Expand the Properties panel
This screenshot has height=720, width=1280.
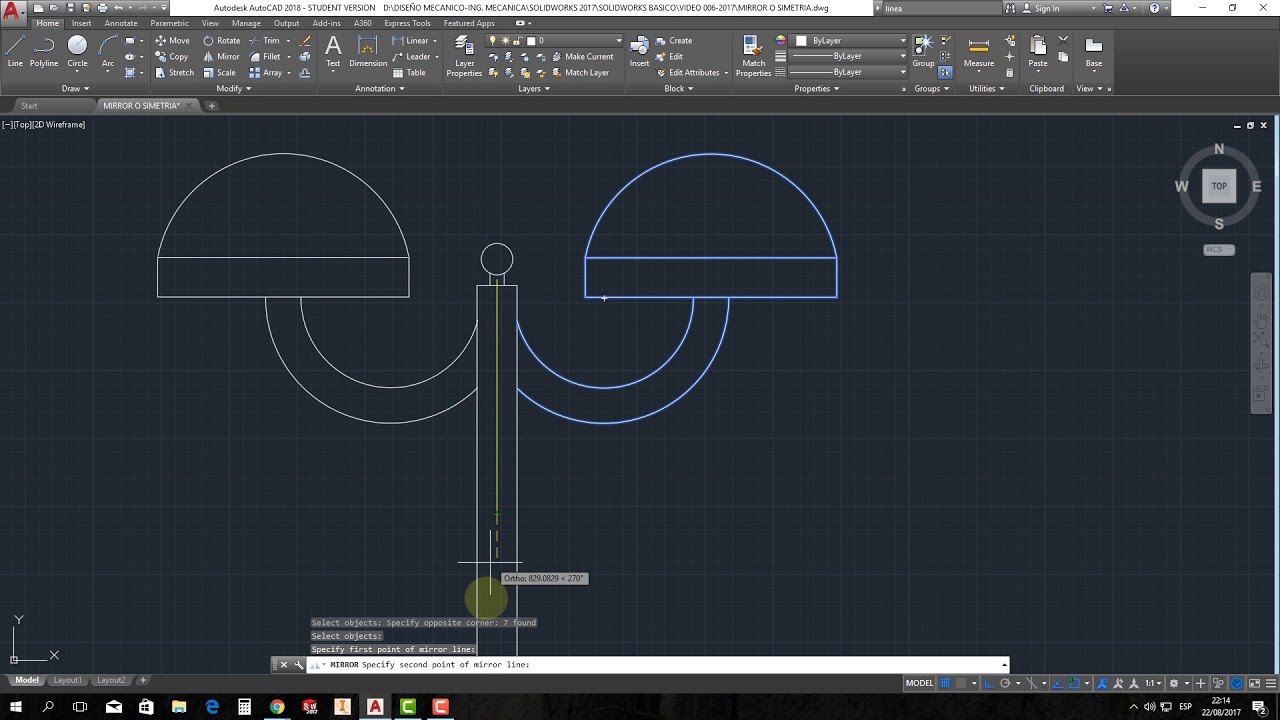tap(816, 88)
